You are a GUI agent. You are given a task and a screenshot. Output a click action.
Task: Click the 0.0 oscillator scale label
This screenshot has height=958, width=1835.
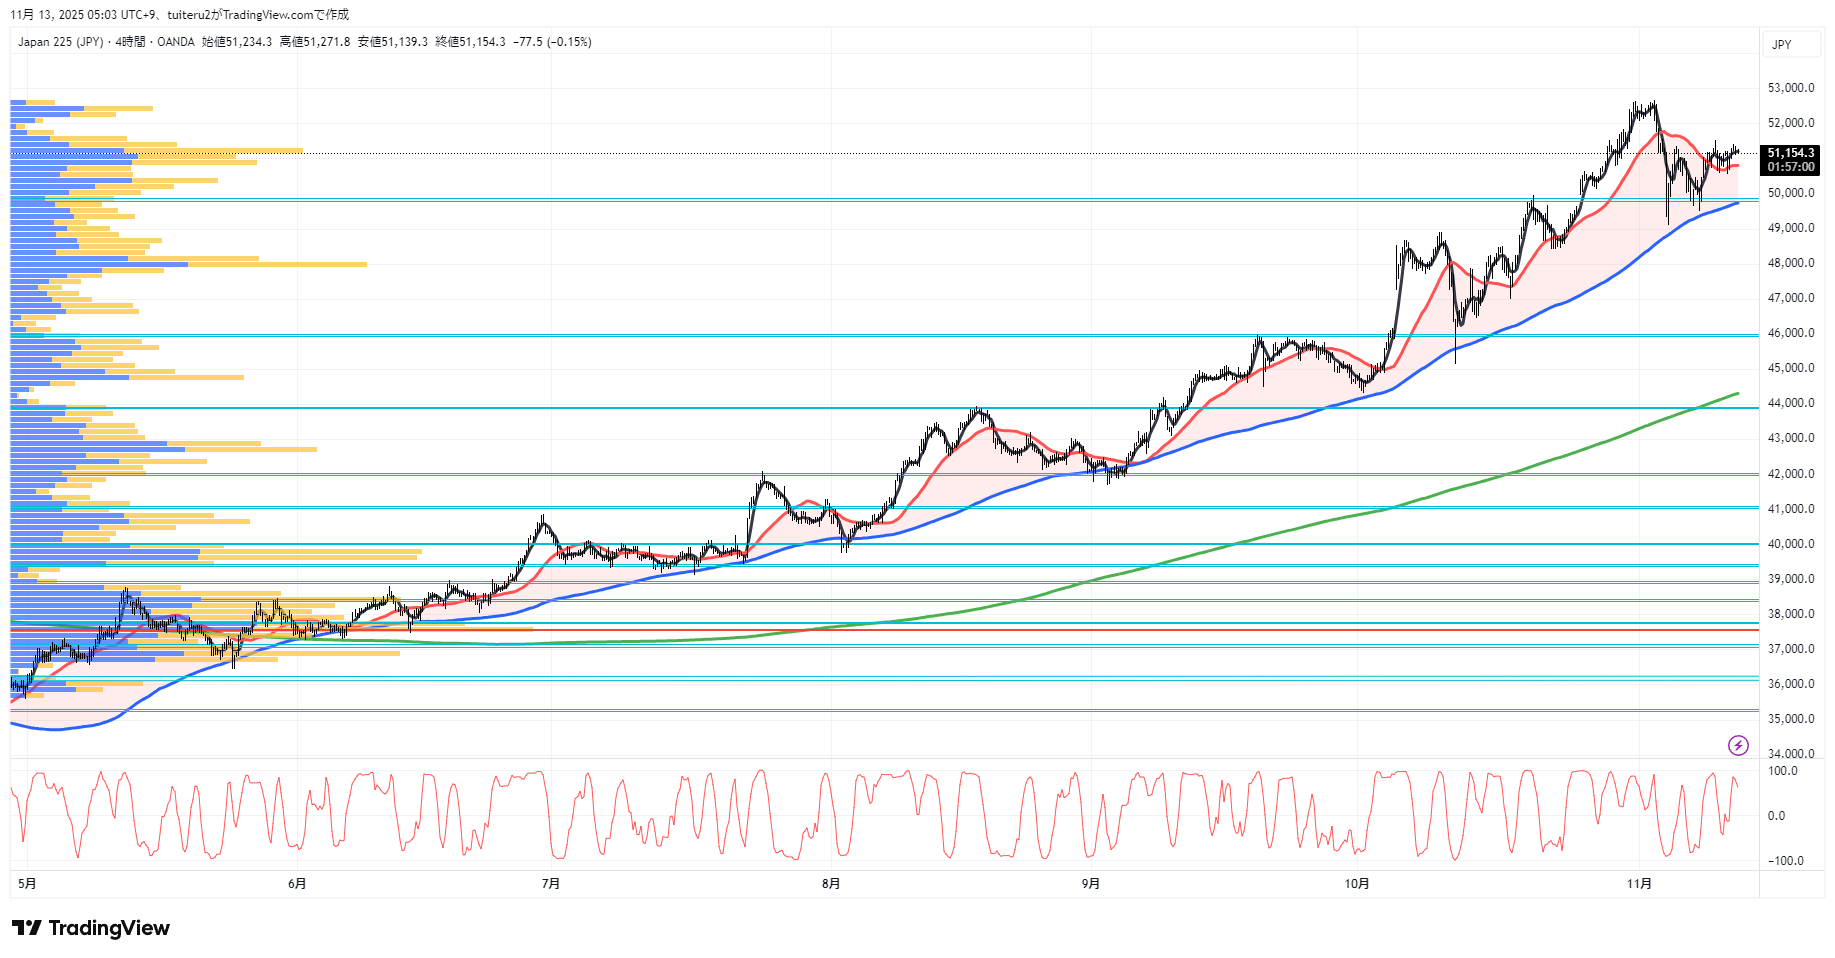[x=1776, y=816]
